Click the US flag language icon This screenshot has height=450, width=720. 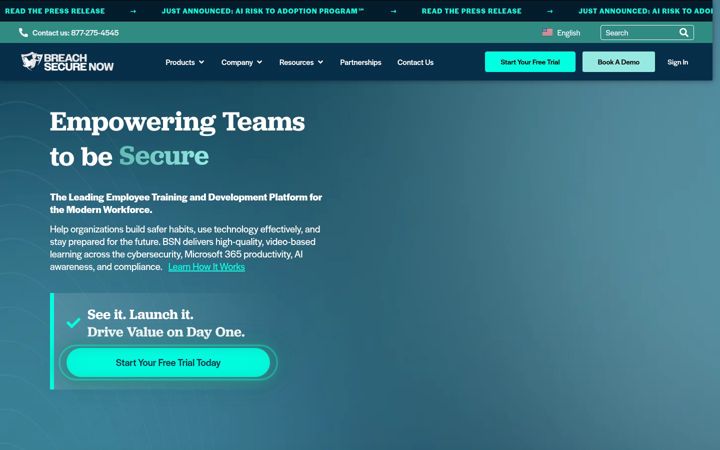pyautogui.click(x=547, y=33)
